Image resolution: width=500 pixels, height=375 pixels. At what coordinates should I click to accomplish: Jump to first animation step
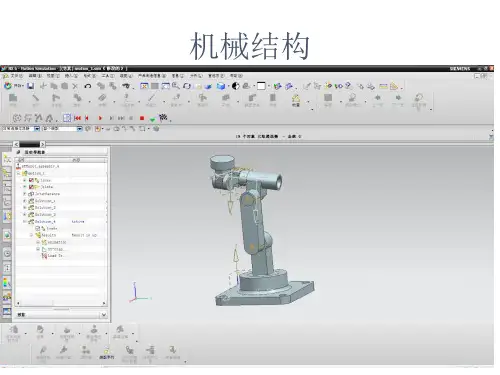(77, 118)
